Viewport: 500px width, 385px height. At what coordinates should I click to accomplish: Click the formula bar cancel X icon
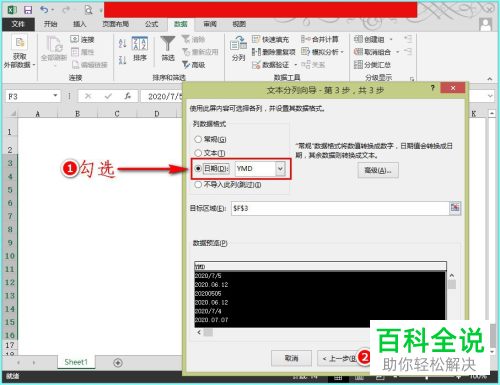tap(88, 96)
